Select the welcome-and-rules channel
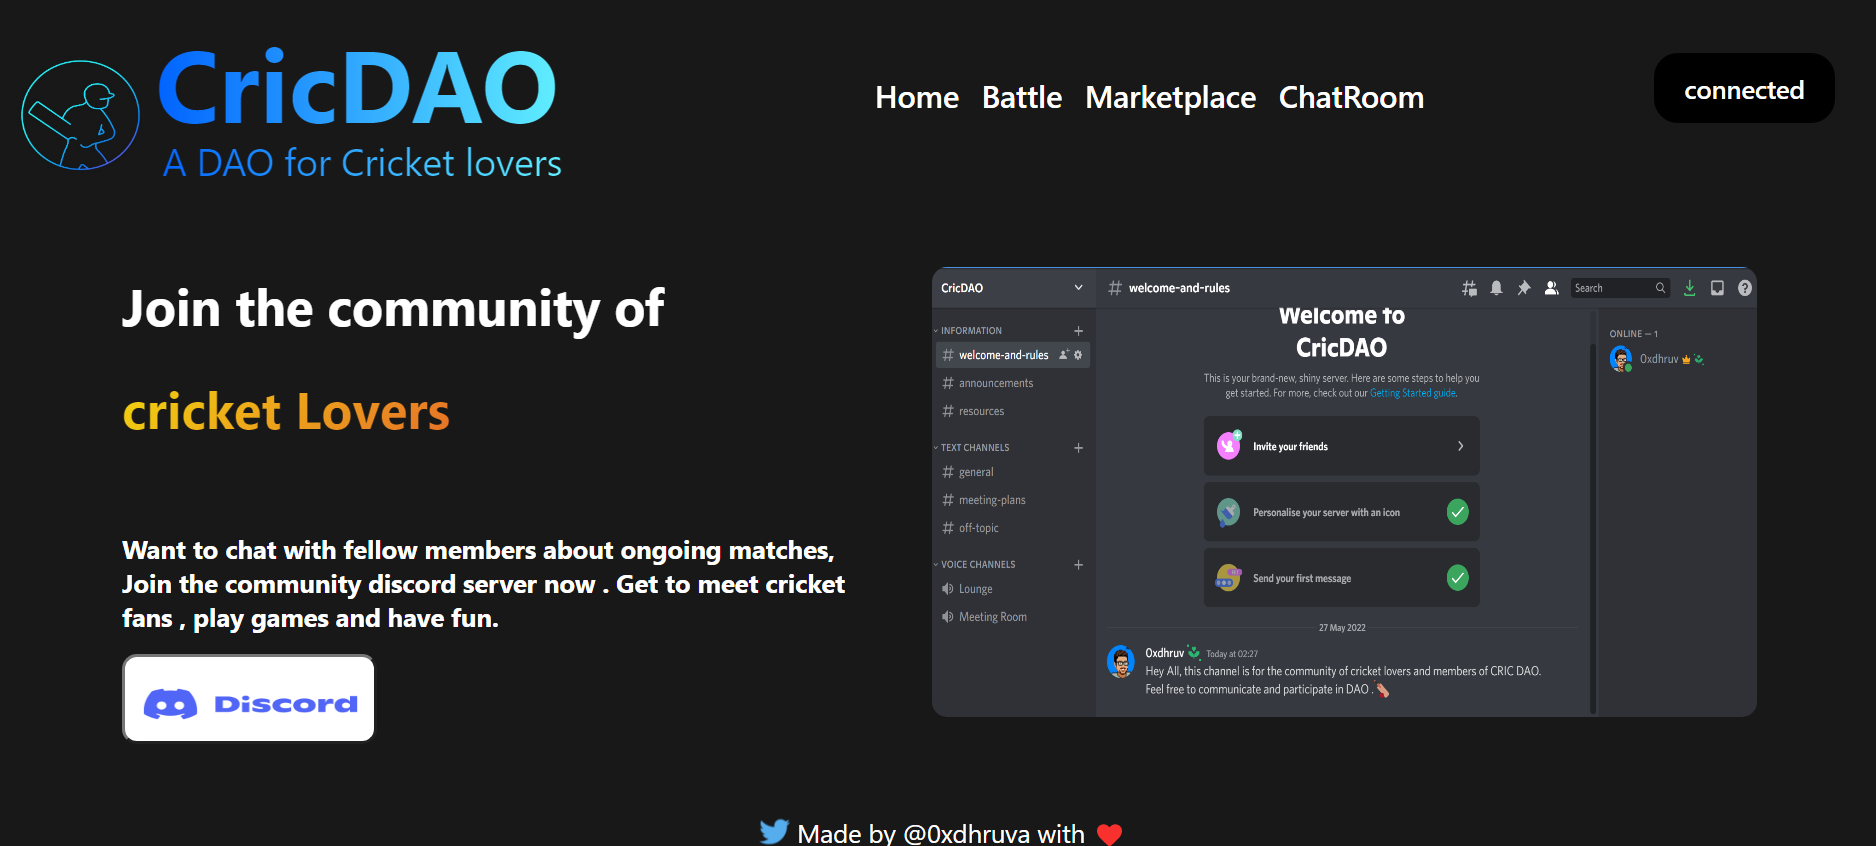Viewport: 1876px width, 846px height. [x=1013, y=355]
